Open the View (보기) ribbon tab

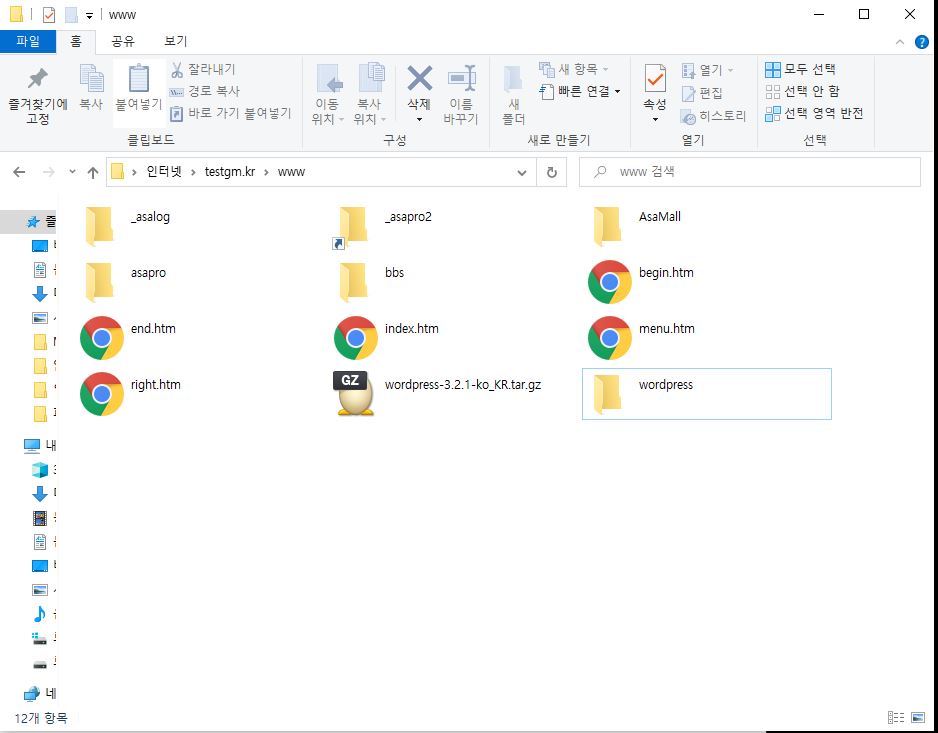175,41
